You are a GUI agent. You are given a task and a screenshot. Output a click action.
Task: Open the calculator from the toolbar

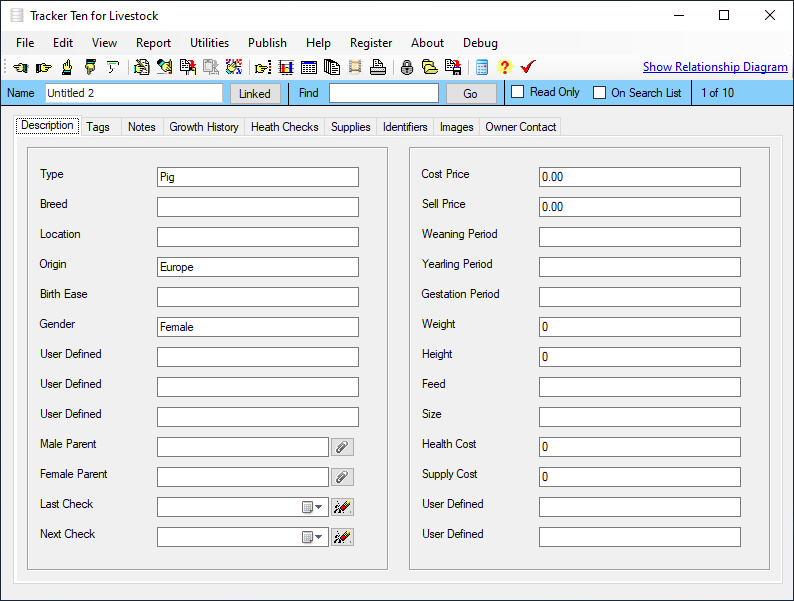tap(482, 67)
